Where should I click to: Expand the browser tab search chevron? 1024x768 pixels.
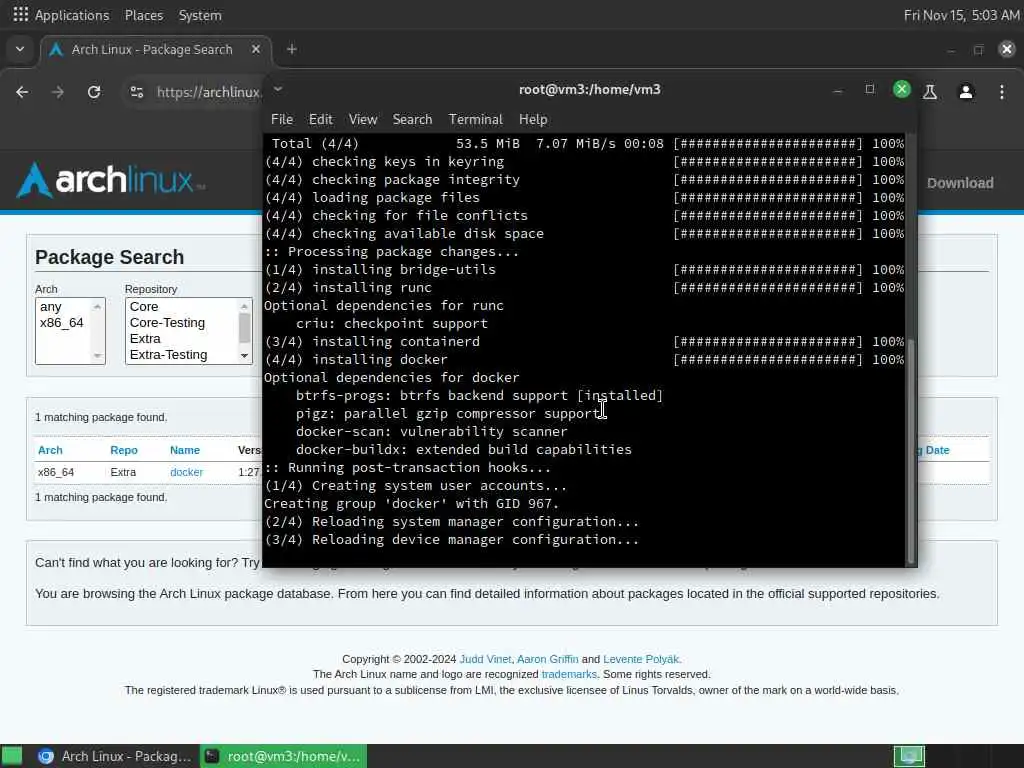click(x=20, y=49)
